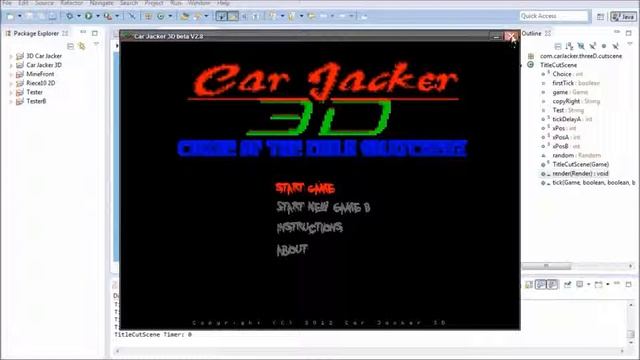Viewport: 640px width, 360px height.
Task: Select the firstTick : boolean field
Action: (576, 83)
